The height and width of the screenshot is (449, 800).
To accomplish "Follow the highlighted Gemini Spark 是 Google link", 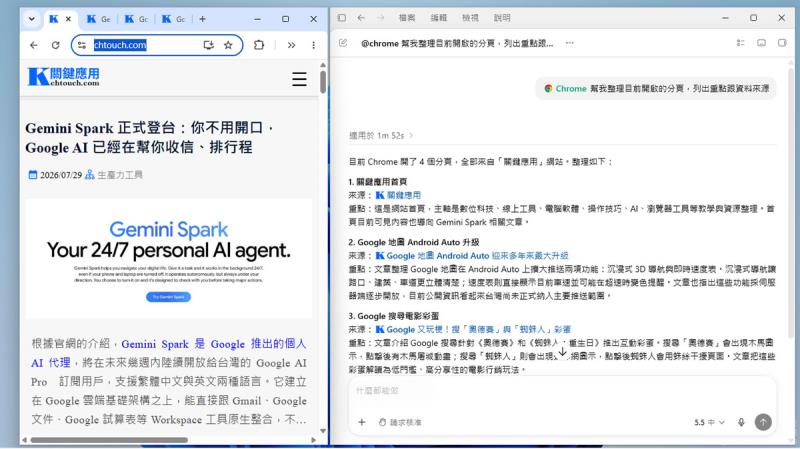I will (x=168, y=353).
